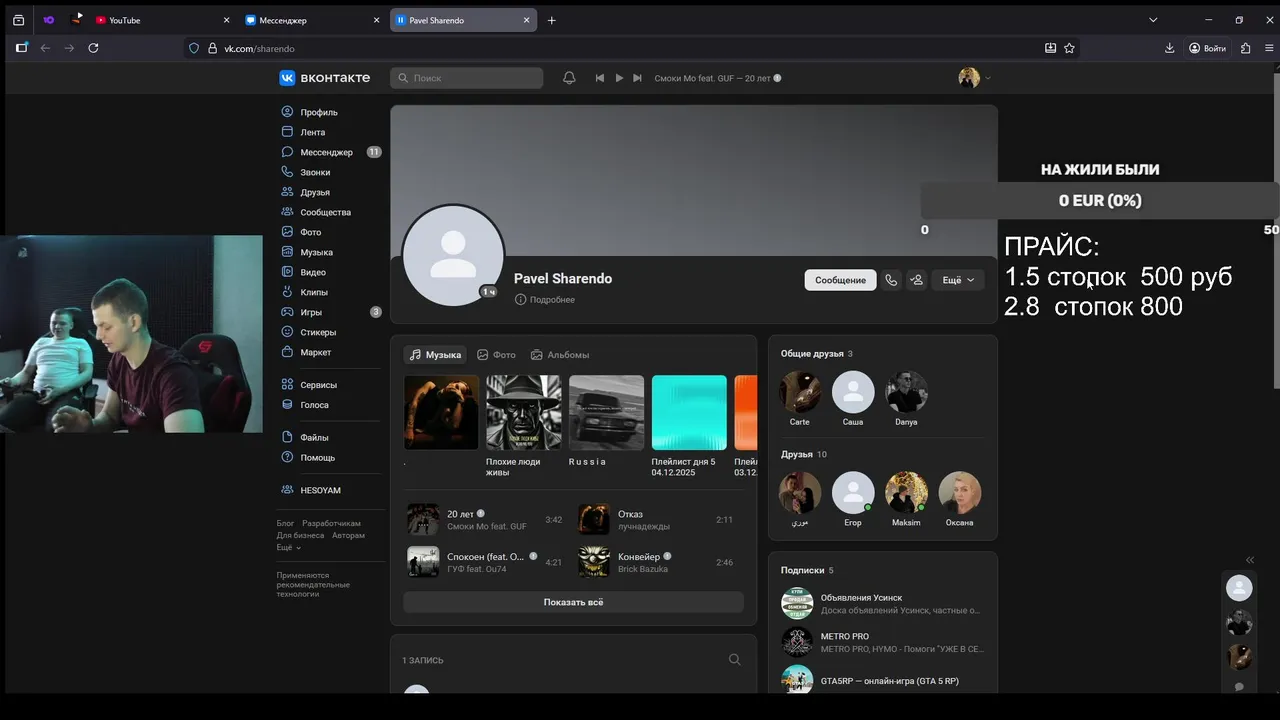Click the ВКонтакте logo

325,78
